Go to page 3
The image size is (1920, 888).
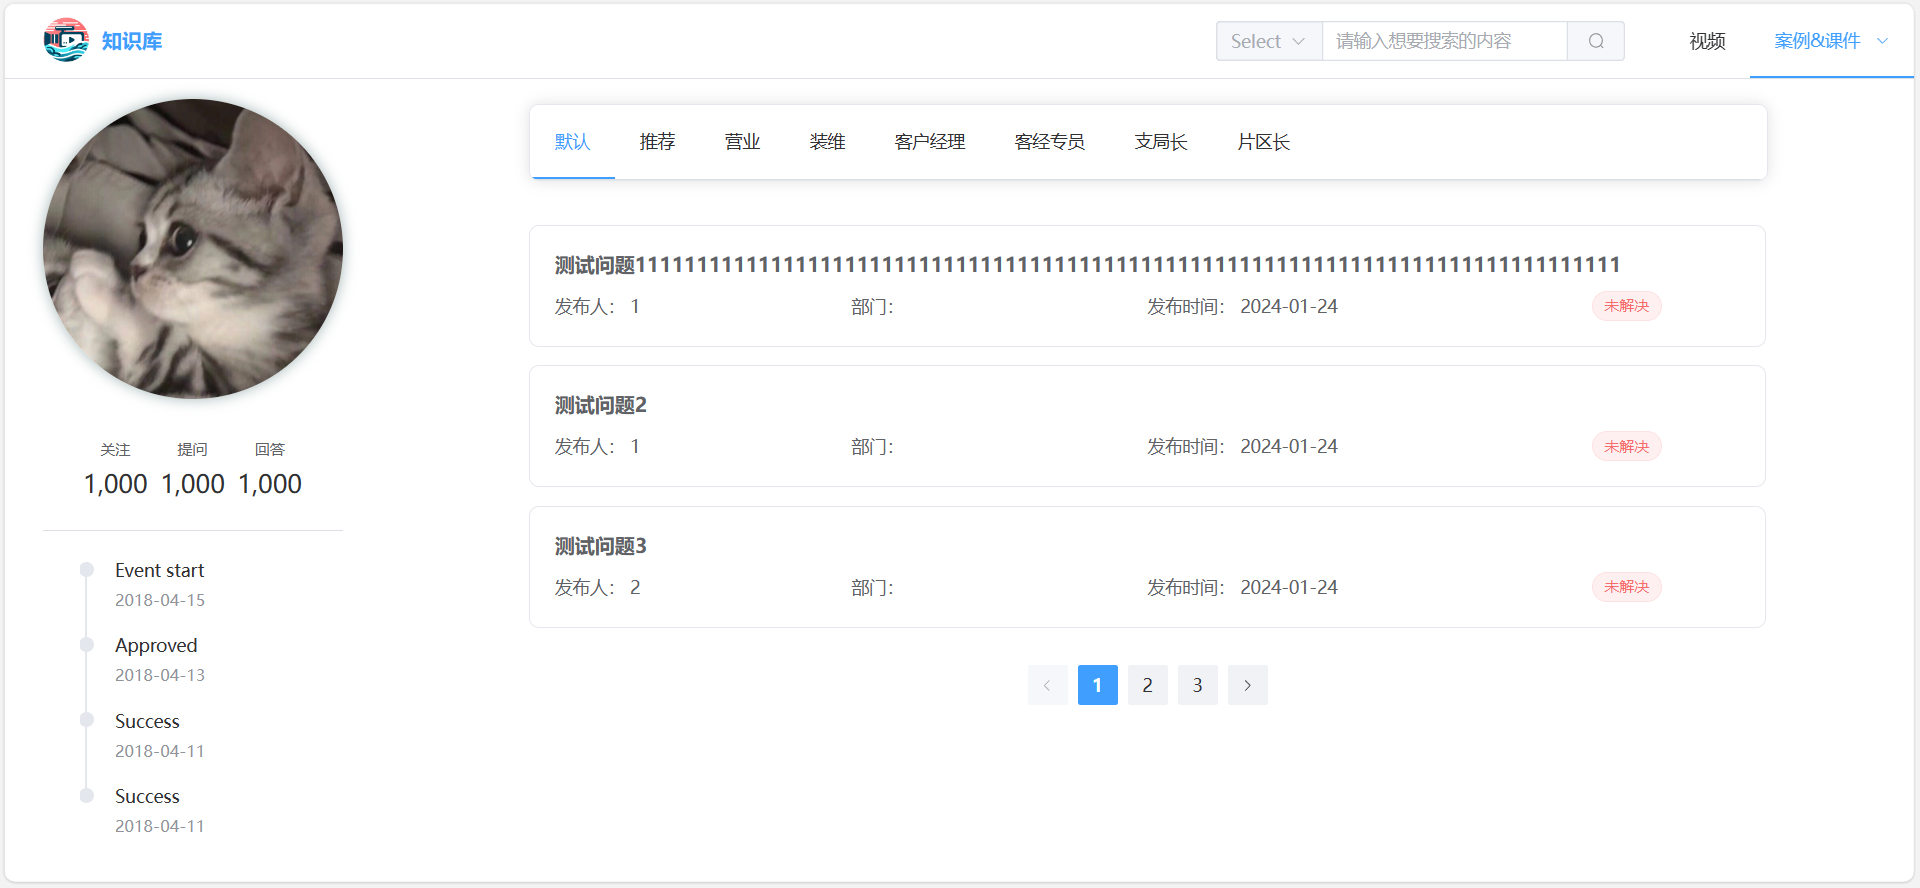(x=1197, y=685)
